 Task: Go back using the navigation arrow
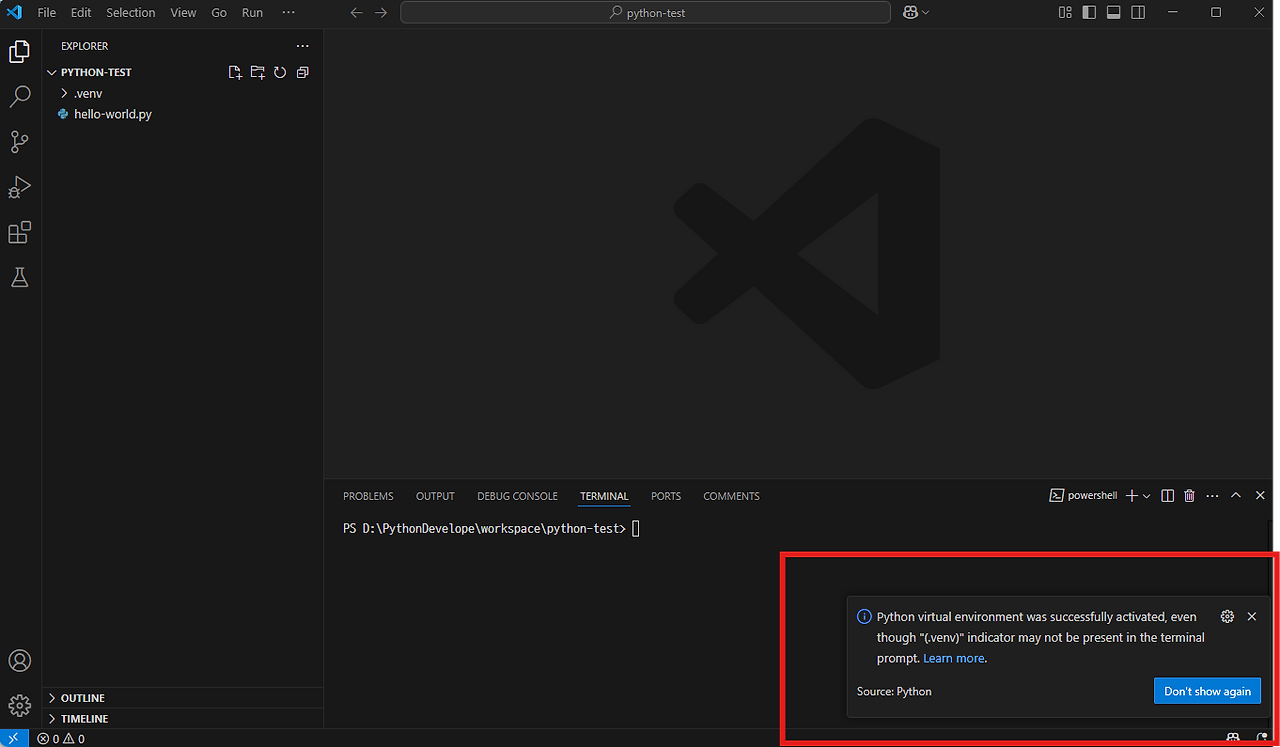(356, 13)
